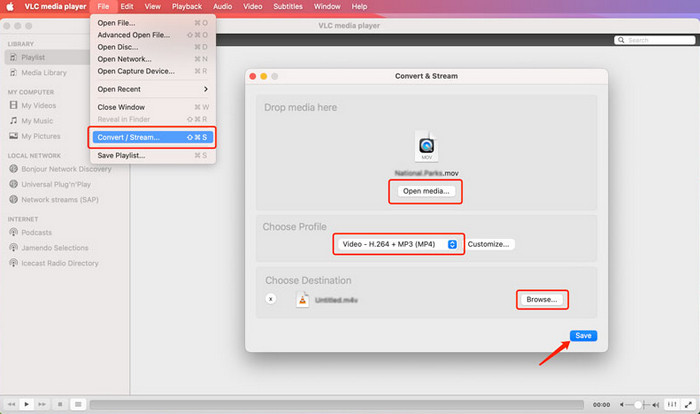This screenshot has height=414, width=700.
Task: Click the stop playback button
Action: click(61, 404)
